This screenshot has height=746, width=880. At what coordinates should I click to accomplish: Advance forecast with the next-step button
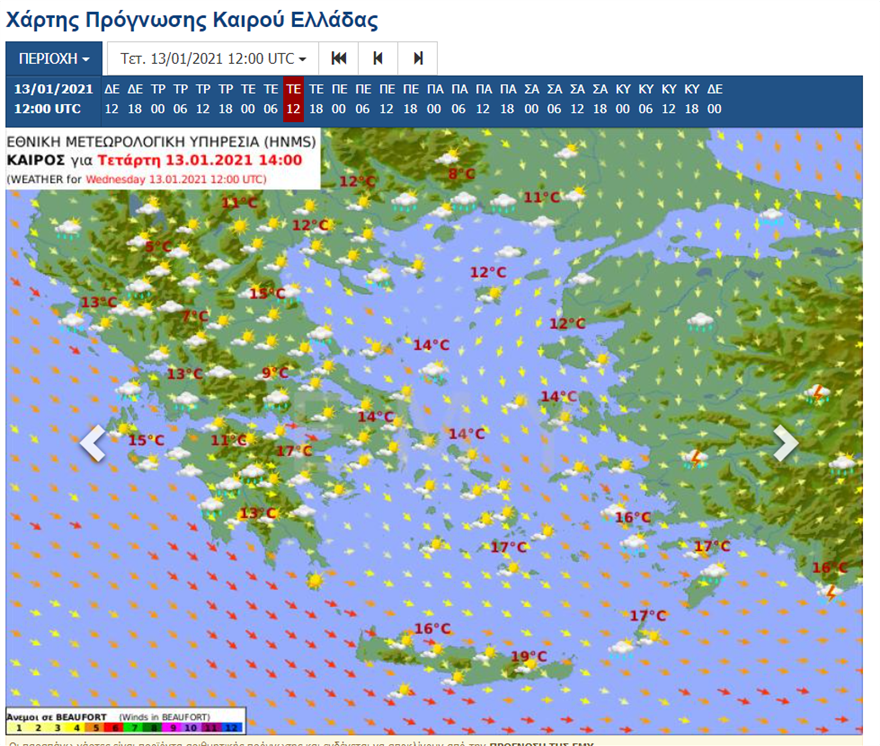point(420,57)
